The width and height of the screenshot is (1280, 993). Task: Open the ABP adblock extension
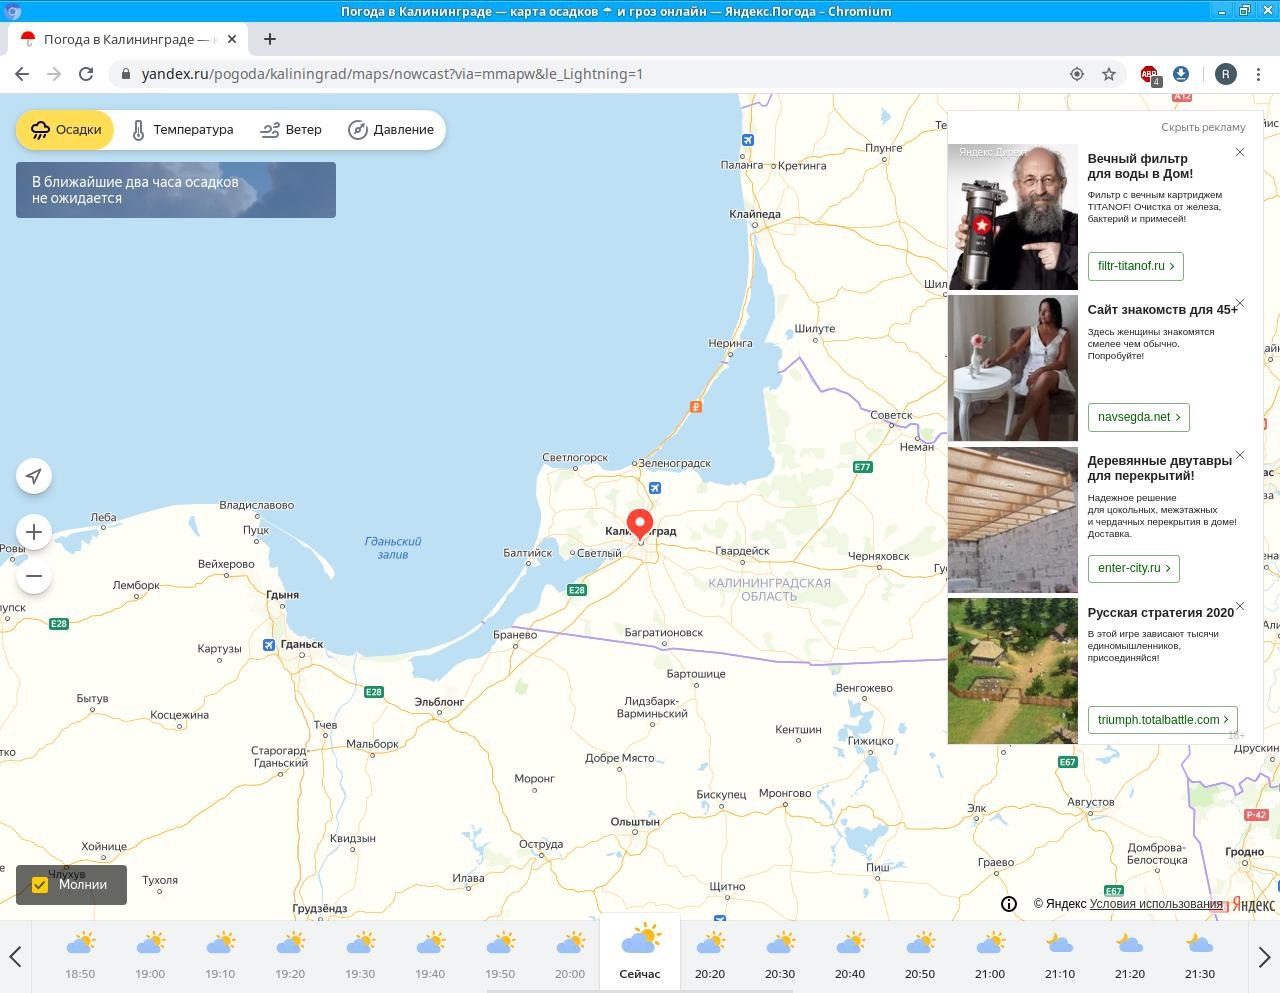pos(1150,74)
